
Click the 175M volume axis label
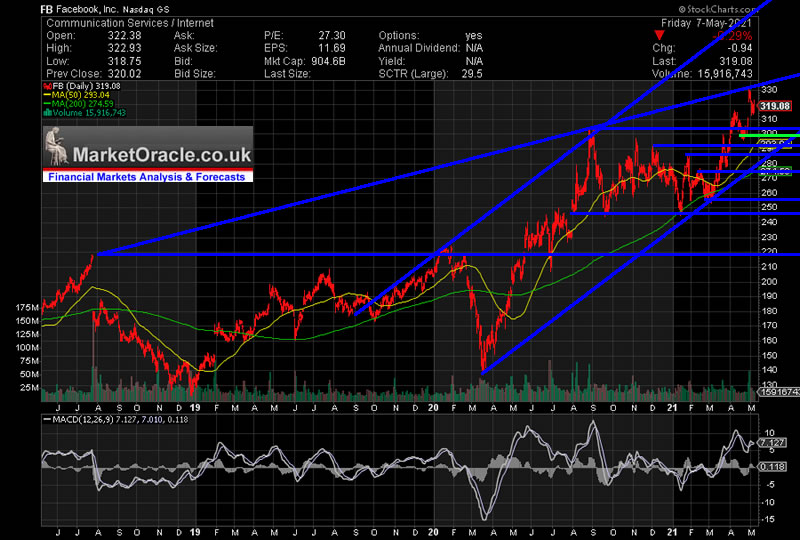pos(28,308)
